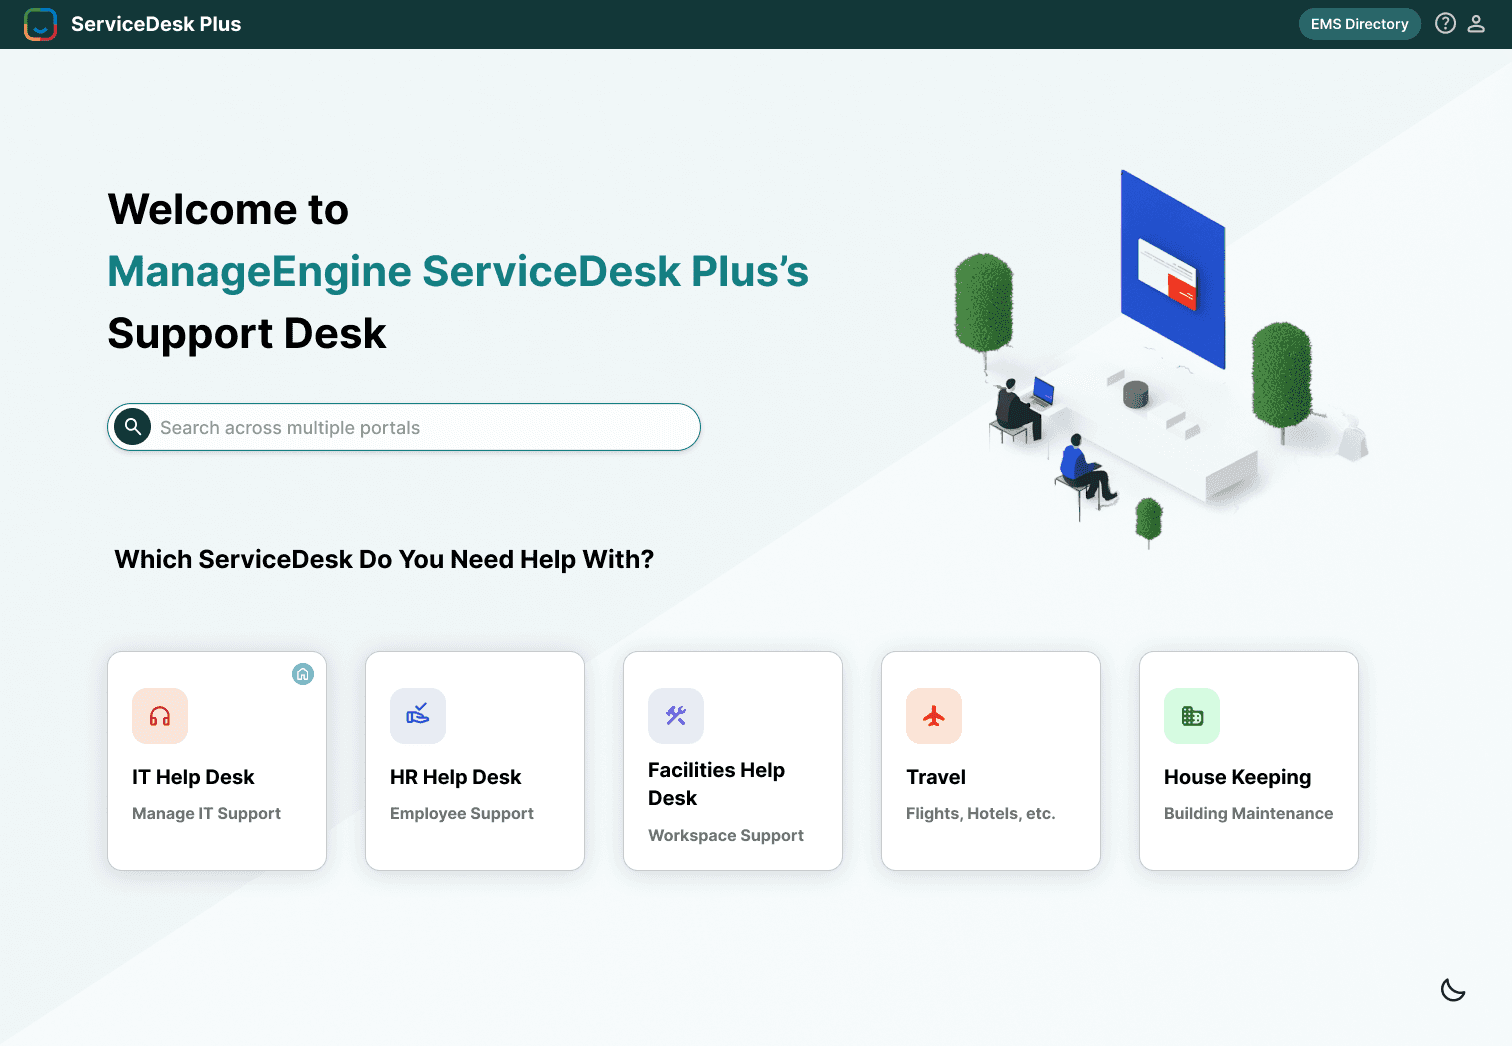
Task: Click the Employee Support text
Action: tap(462, 814)
